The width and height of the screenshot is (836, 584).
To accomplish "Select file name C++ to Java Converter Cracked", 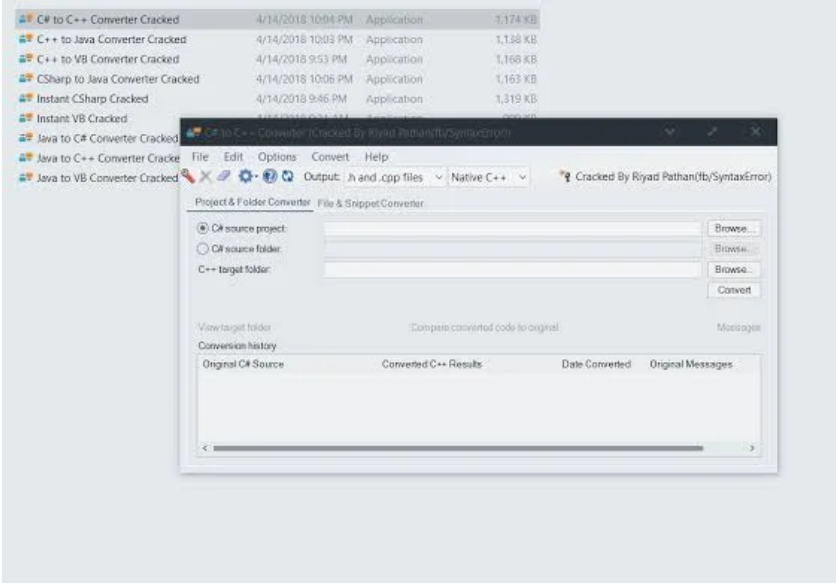I will click(x=111, y=39).
